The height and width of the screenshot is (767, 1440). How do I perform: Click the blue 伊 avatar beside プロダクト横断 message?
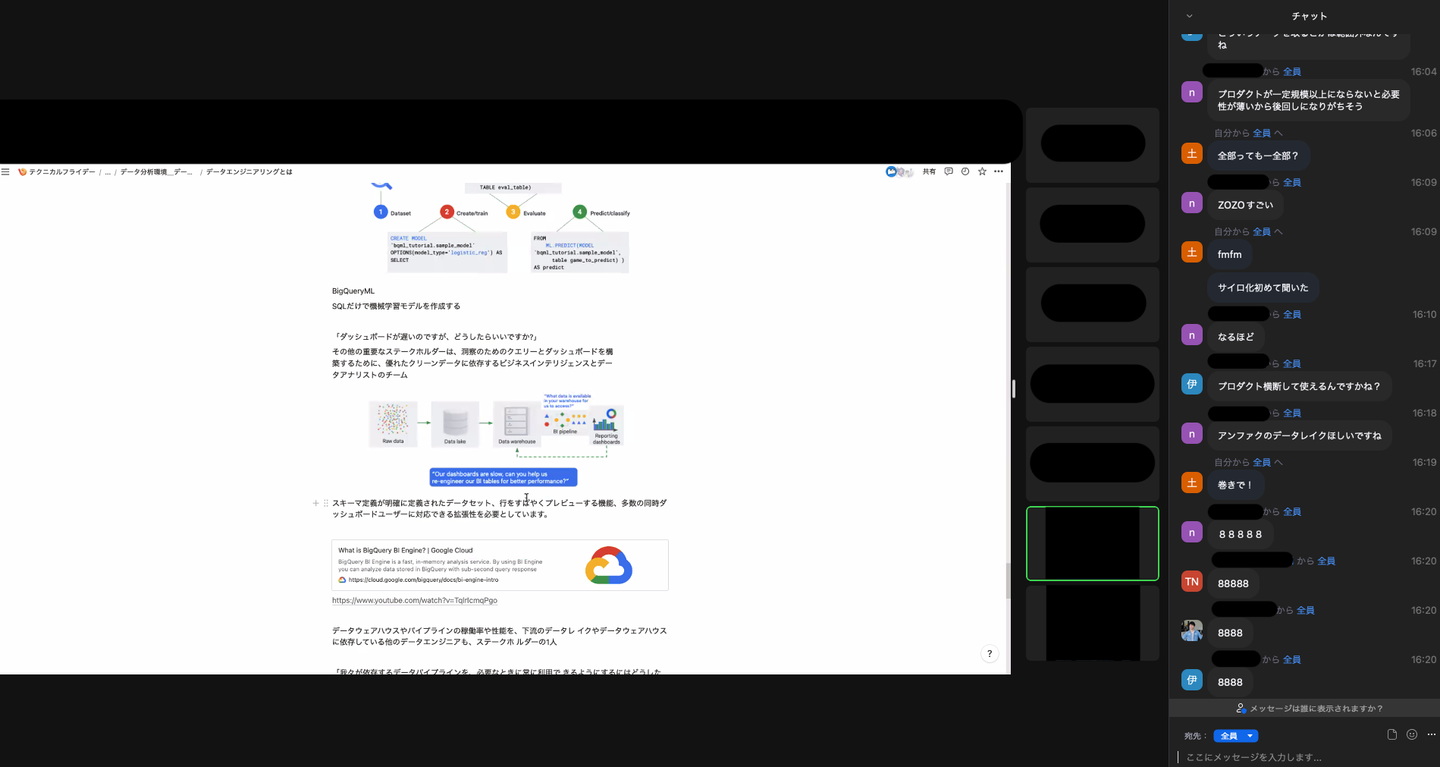click(1191, 384)
